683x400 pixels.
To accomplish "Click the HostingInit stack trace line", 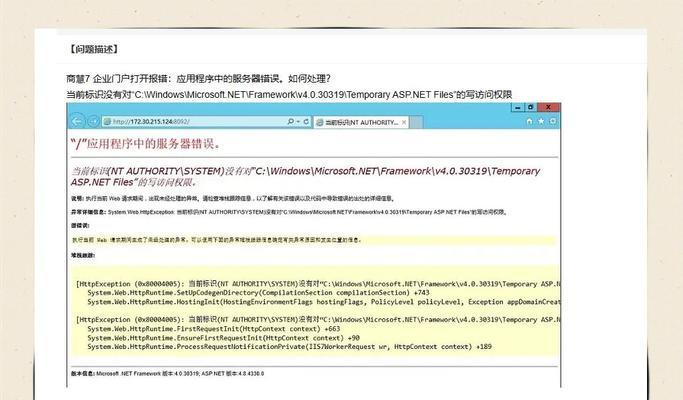I will pos(324,302).
